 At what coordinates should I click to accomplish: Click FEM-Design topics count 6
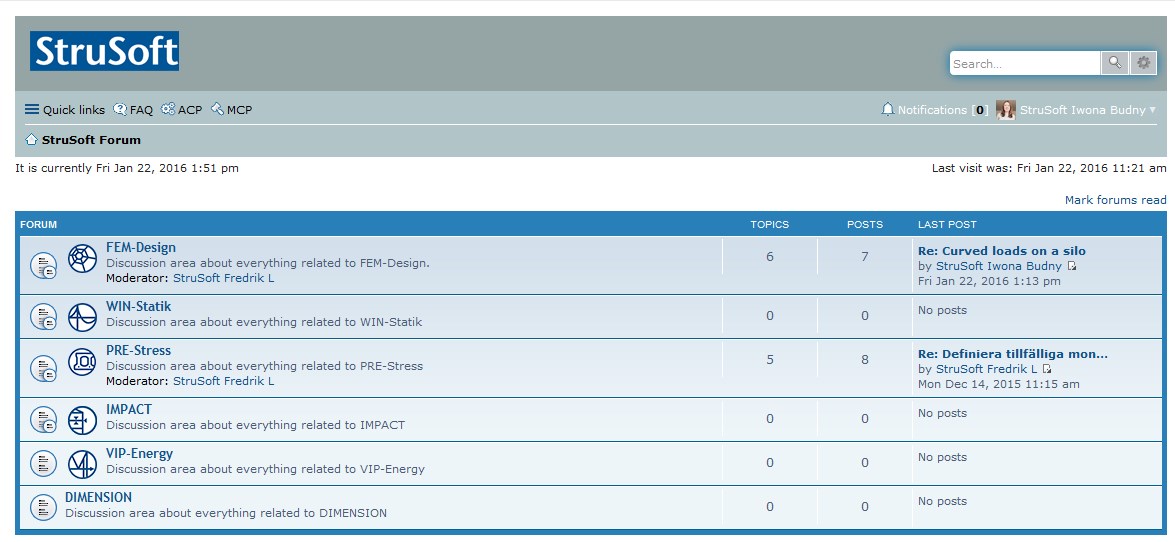coord(770,256)
